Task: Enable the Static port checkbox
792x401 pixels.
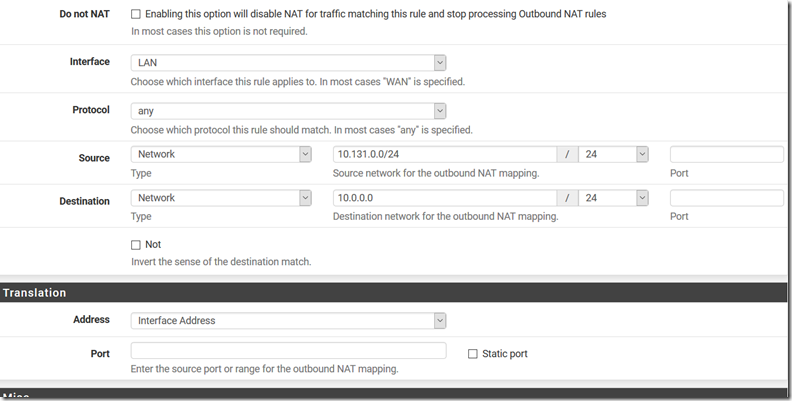Action: [472, 354]
